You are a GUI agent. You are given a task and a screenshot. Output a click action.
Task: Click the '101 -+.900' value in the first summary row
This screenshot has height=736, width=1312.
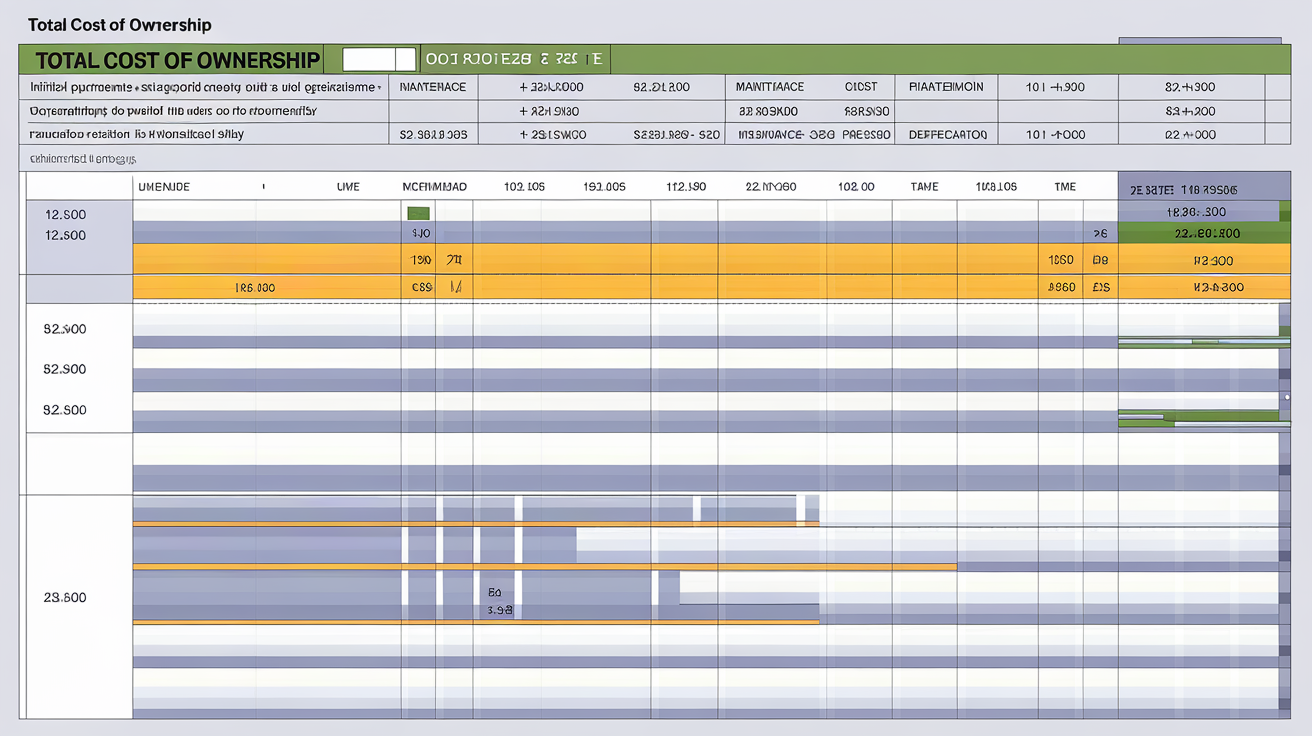pos(1055,87)
